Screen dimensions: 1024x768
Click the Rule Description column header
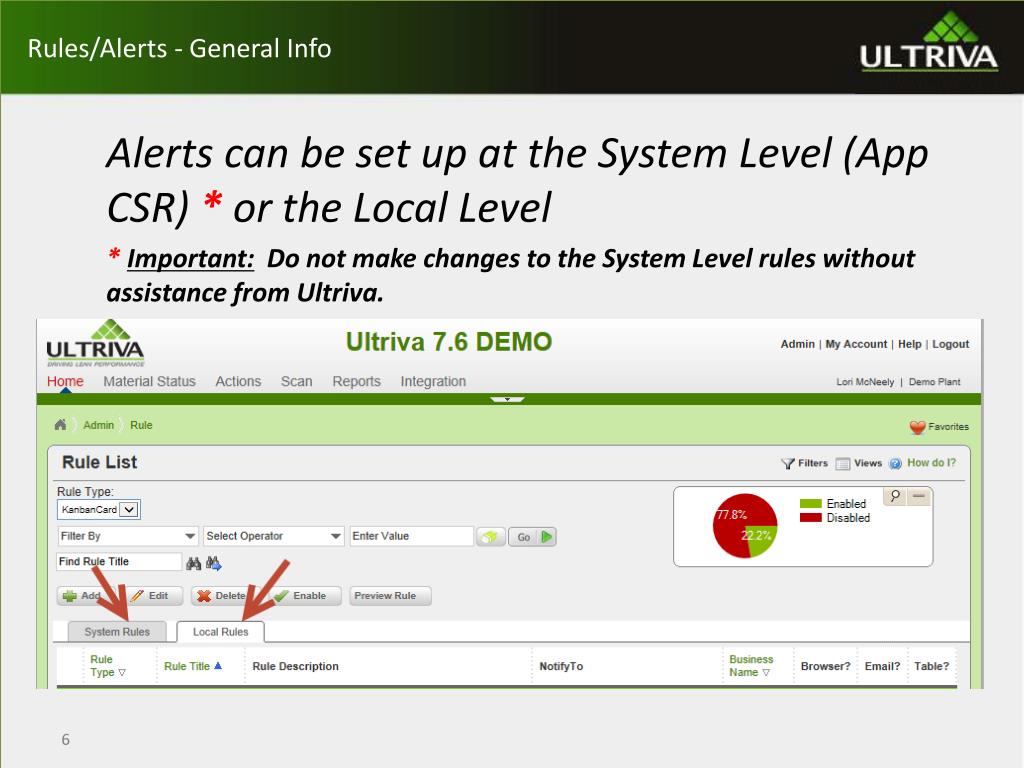click(x=296, y=666)
